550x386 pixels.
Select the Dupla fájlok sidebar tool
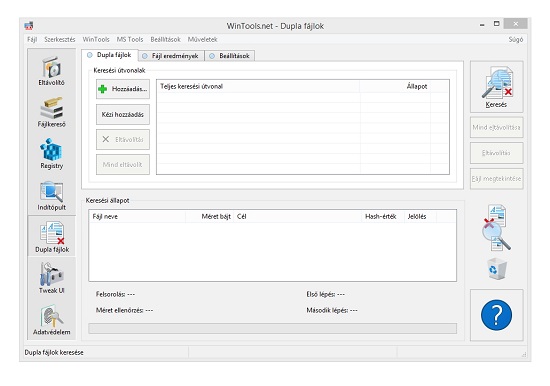click(52, 237)
